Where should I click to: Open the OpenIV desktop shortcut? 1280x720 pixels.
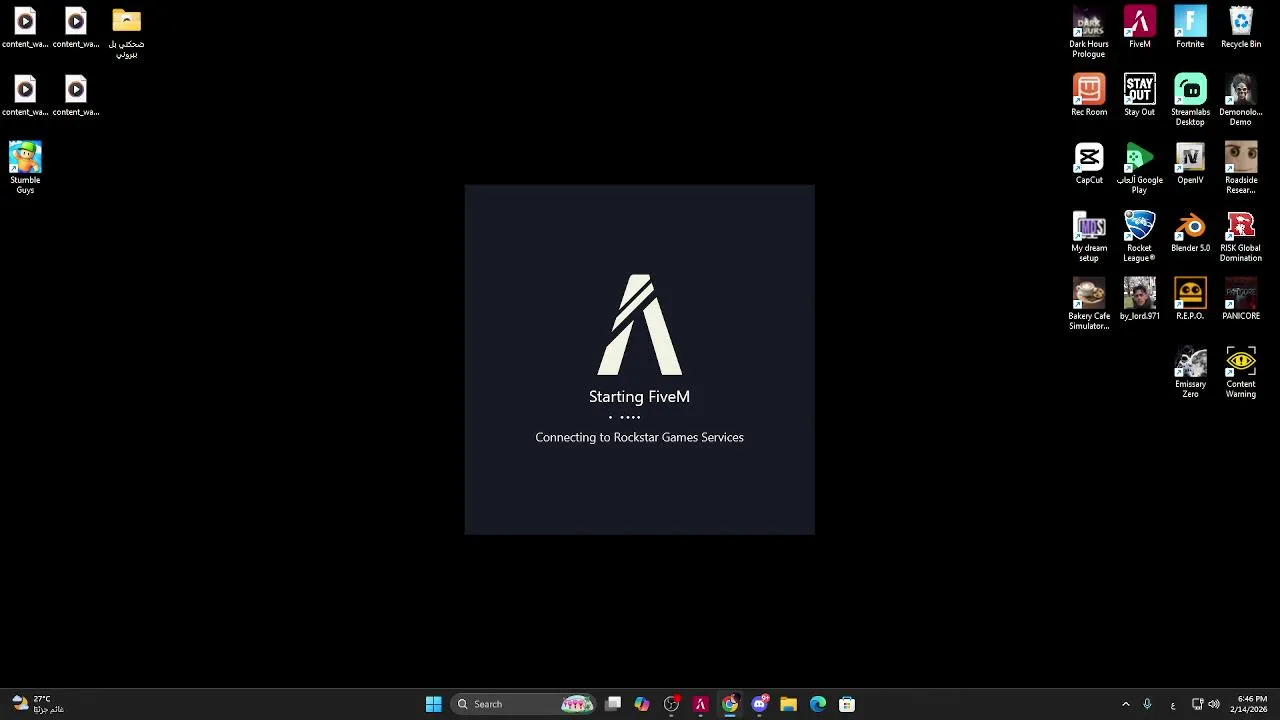[1190, 163]
